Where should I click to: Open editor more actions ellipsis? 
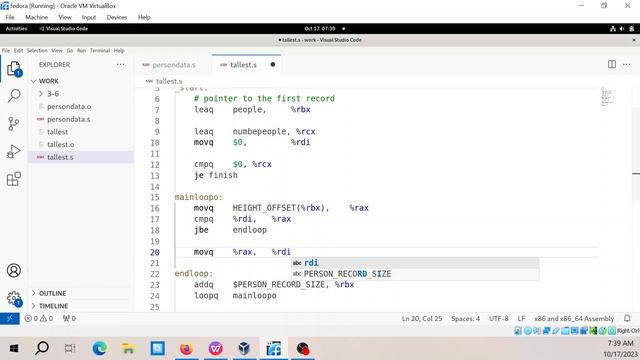627,64
